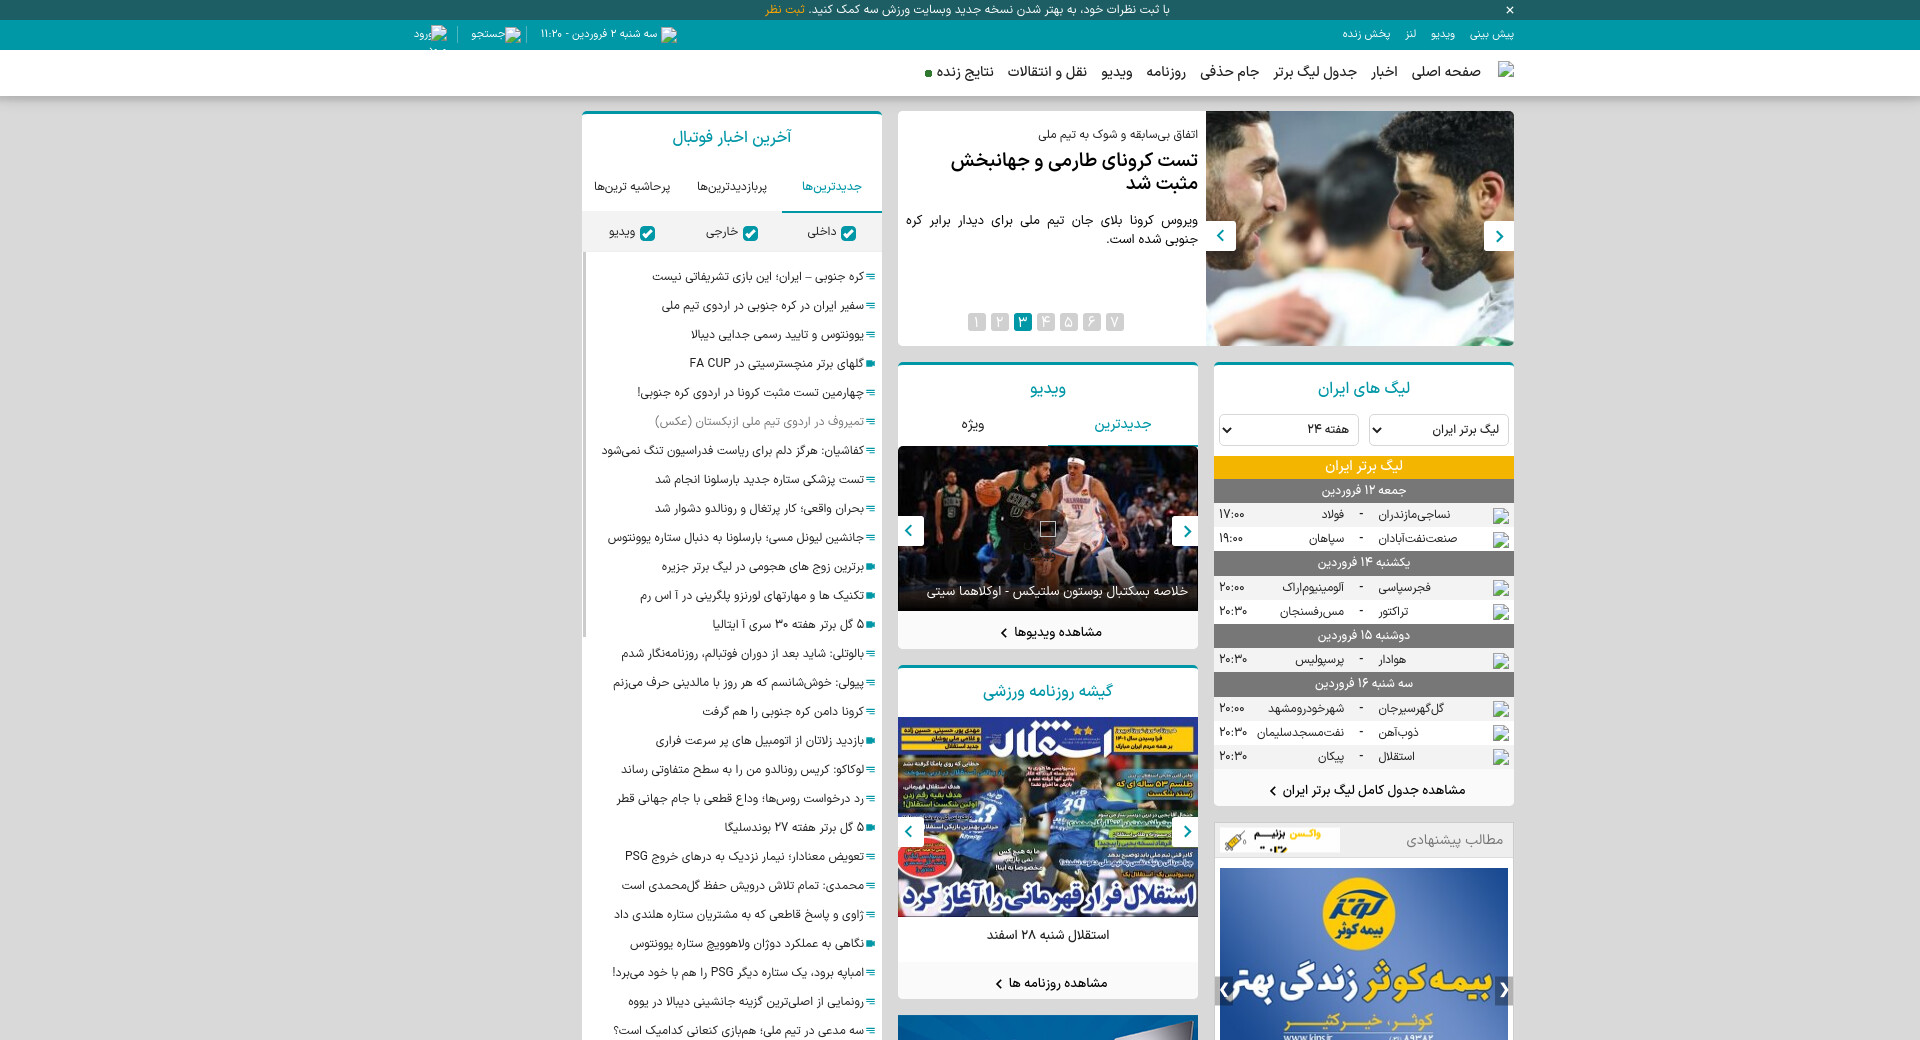1920x1040 pixels.
Task: Open the بوستون سلتیکس - اوکلاهما سیتی video thumbnail
Action: coord(1048,528)
